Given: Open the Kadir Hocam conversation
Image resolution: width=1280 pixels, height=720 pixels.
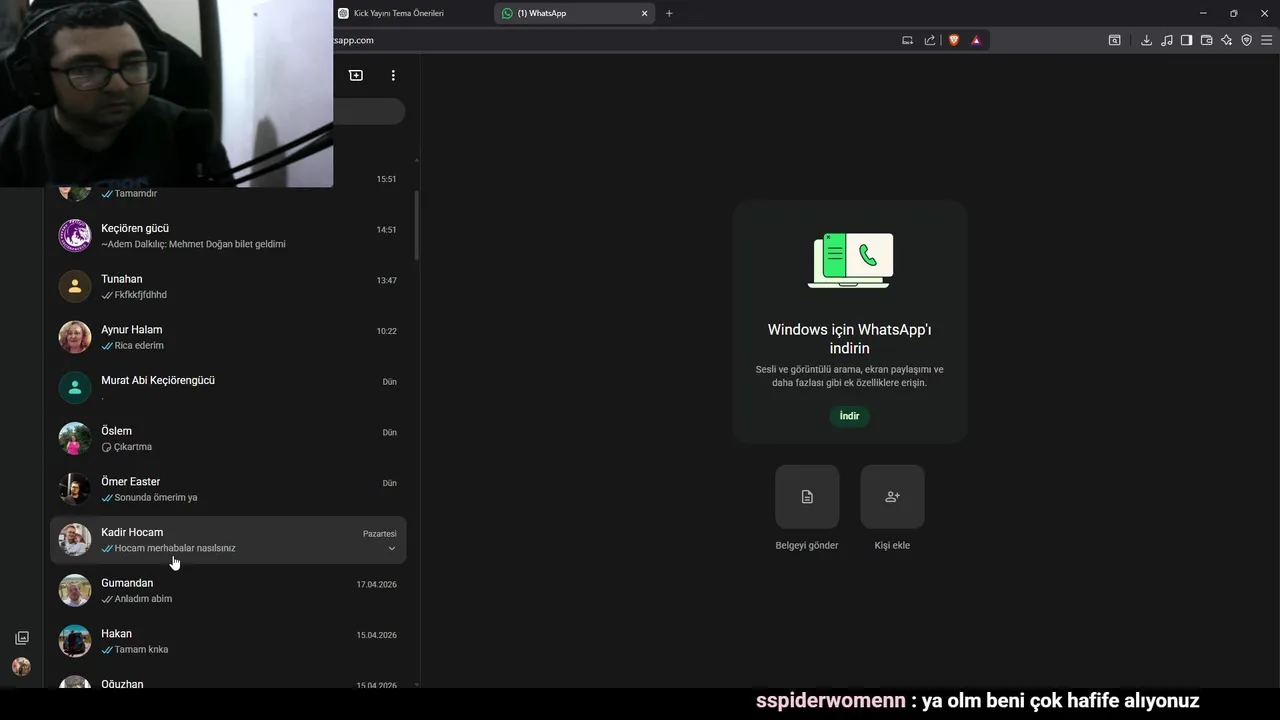Looking at the screenshot, I should (x=228, y=540).
